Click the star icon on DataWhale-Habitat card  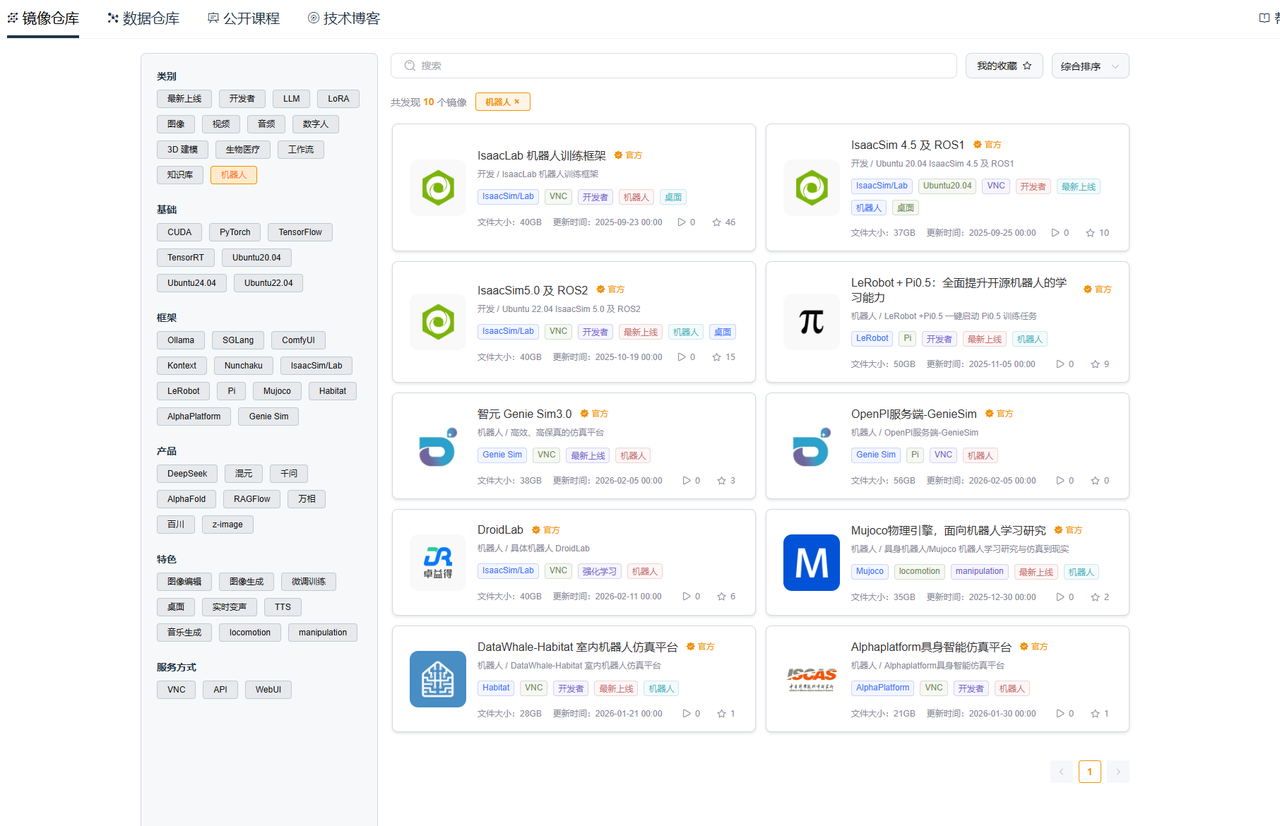click(721, 714)
